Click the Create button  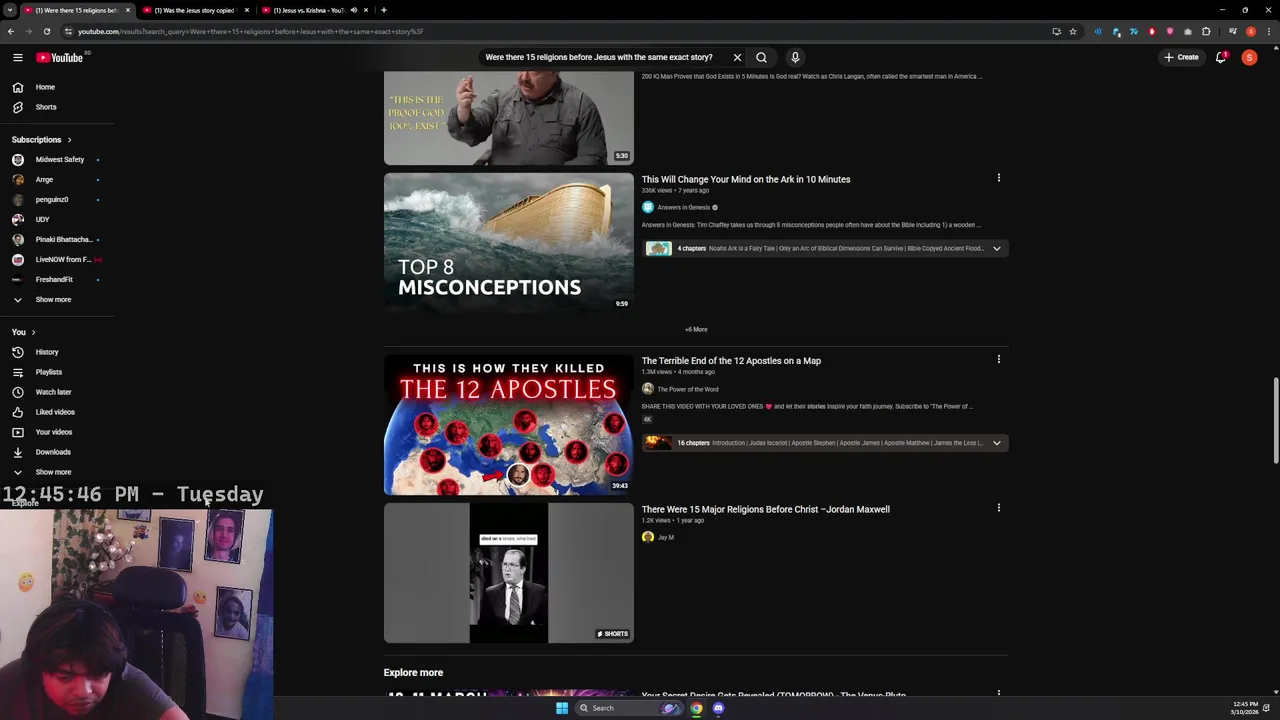(x=1181, y=58)
